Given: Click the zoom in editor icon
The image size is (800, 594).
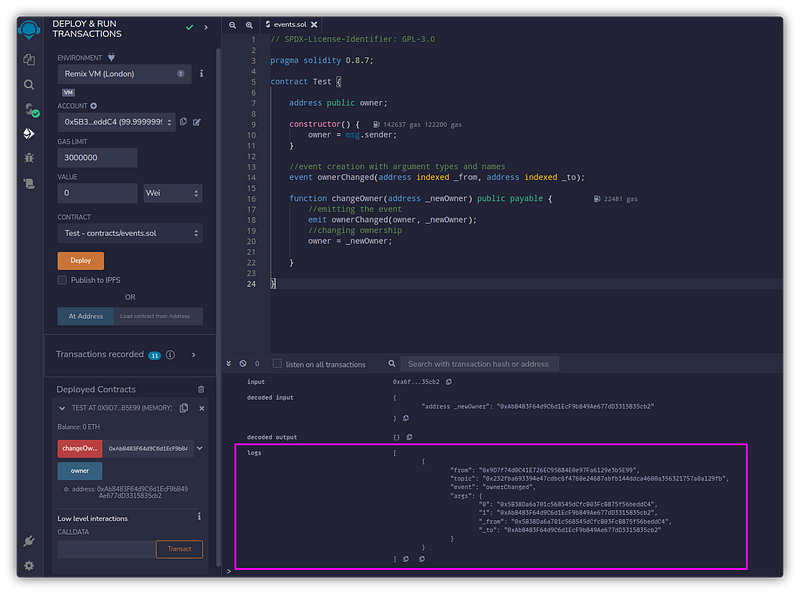Looking at the screenshot, I should [249, 24].
